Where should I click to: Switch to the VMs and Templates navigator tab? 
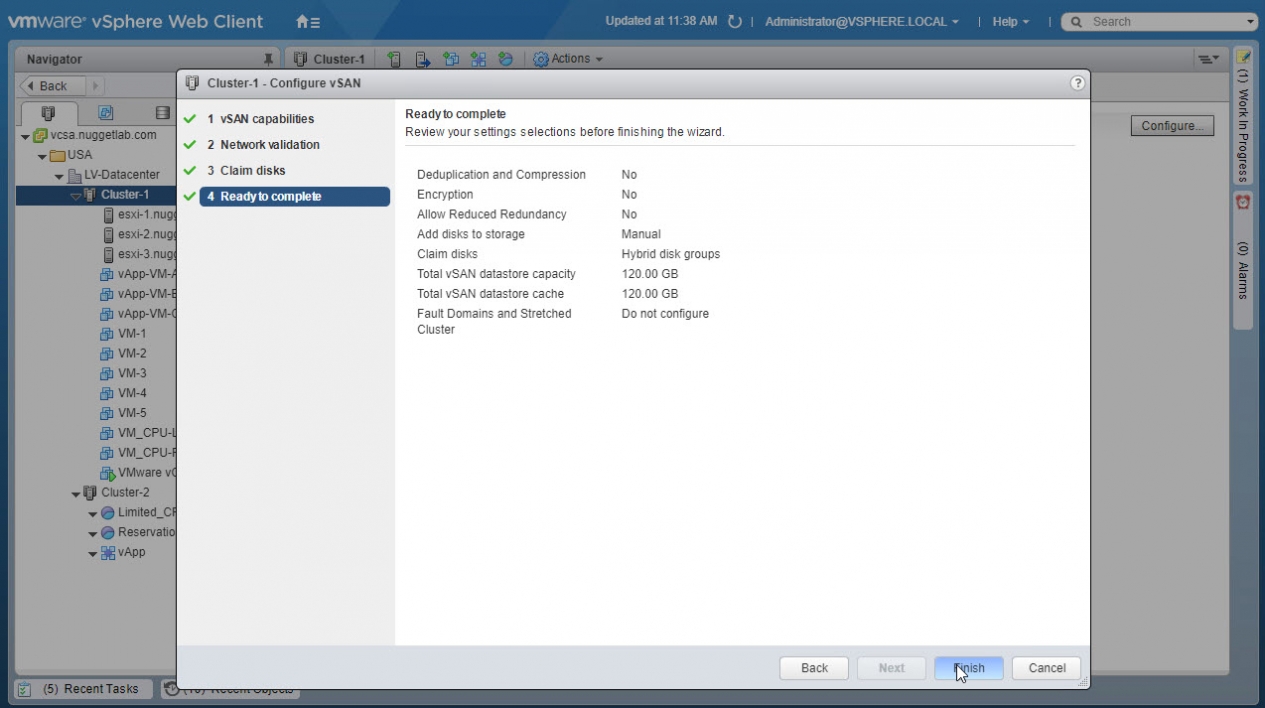(105, 113)
